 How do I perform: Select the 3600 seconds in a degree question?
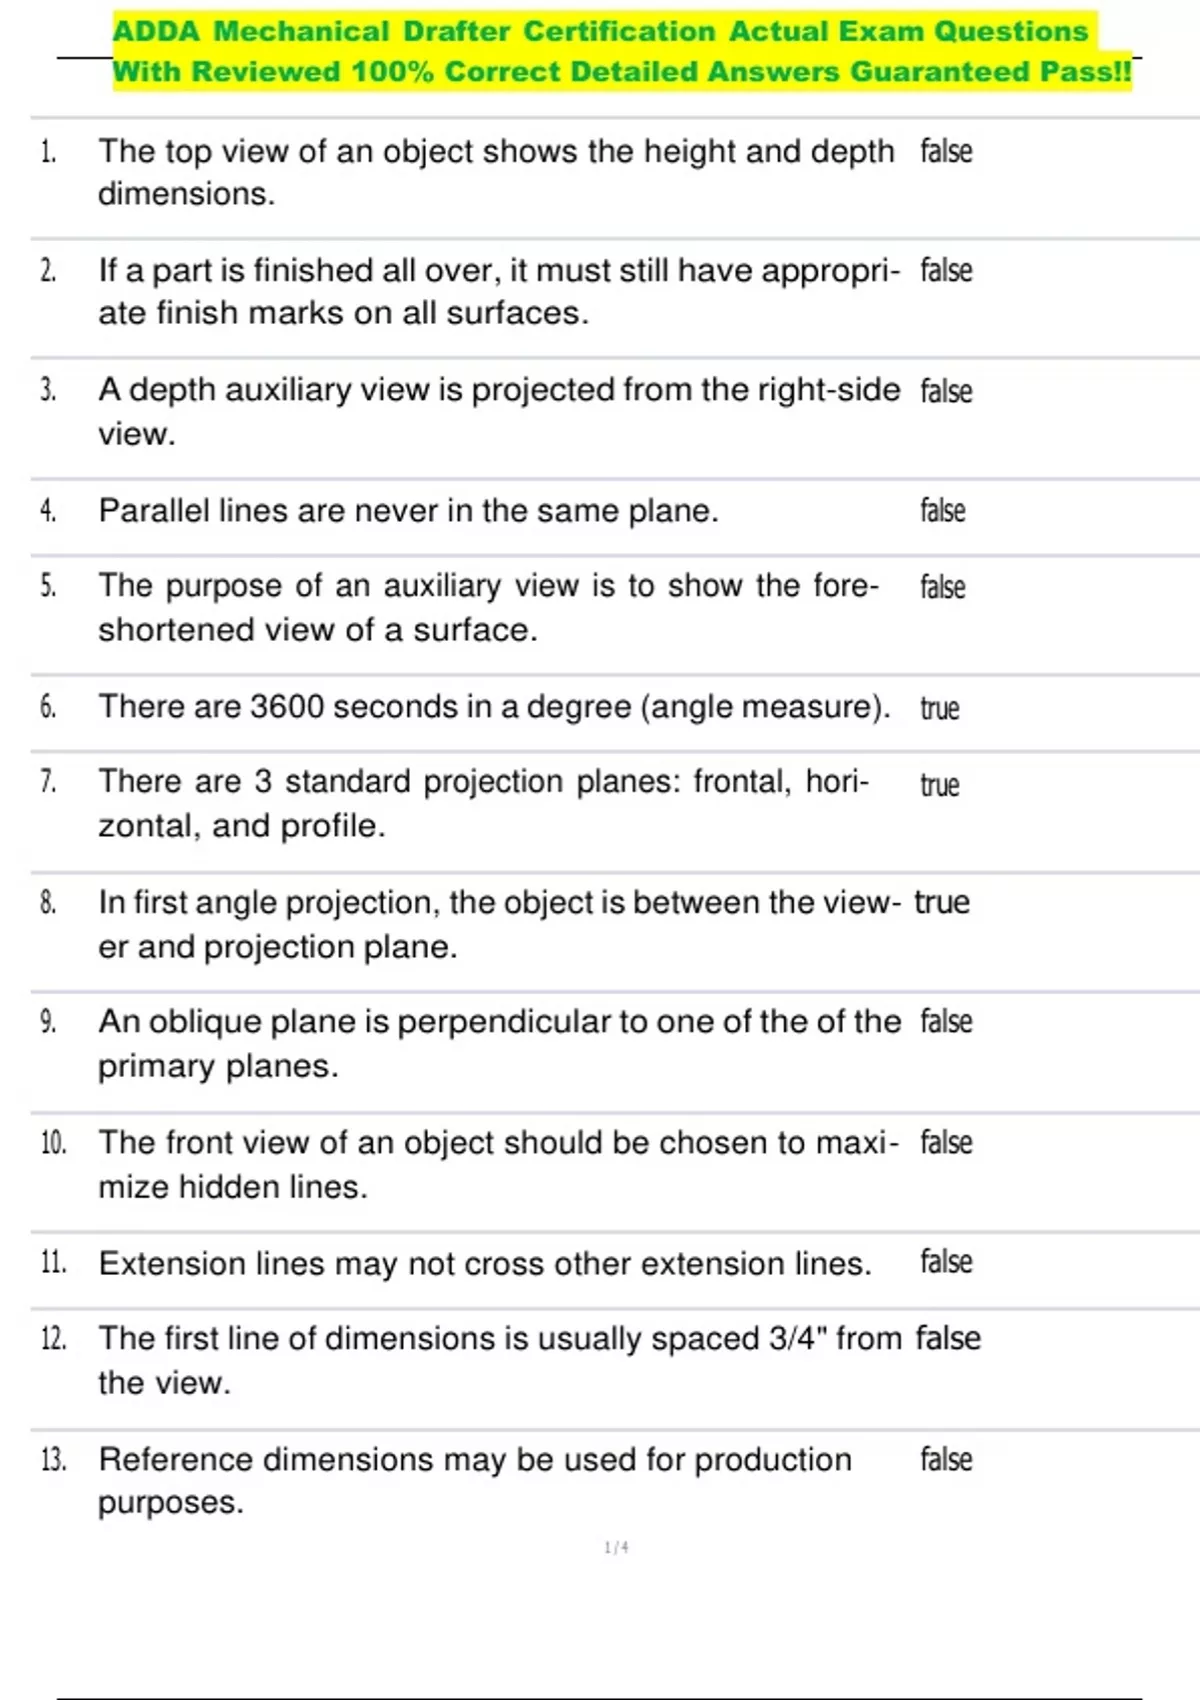point(494,707)
